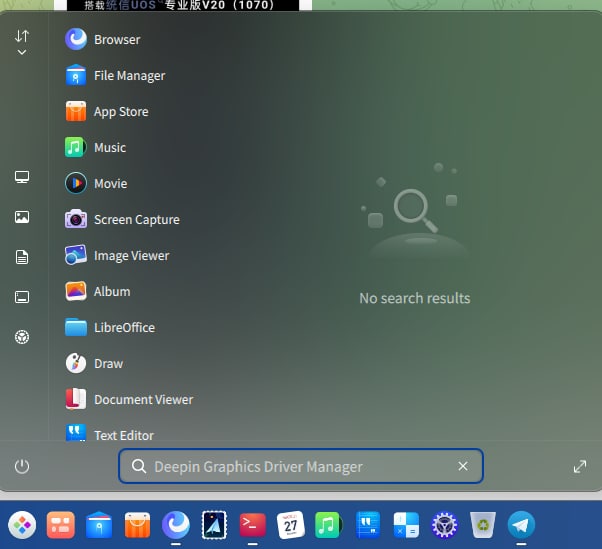Open the Movie player entry
The image size is (602, 549).
point(96,184)
